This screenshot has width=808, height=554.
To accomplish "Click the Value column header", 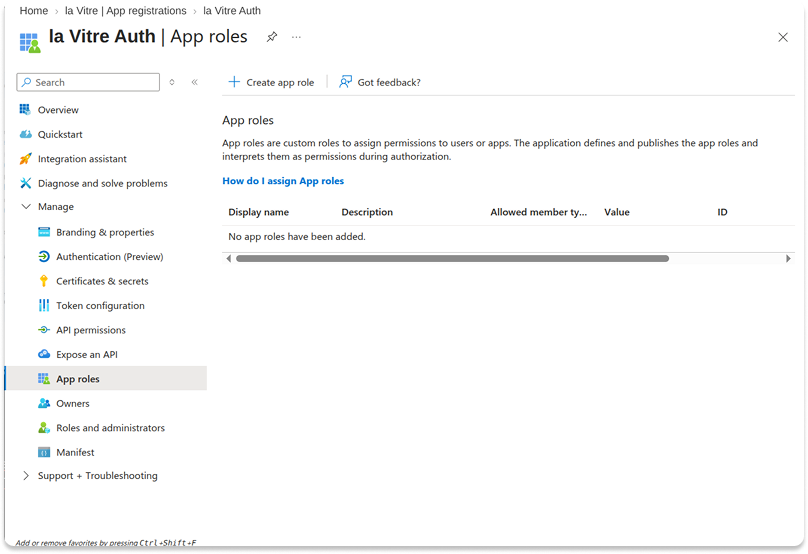I will (617, 212).
